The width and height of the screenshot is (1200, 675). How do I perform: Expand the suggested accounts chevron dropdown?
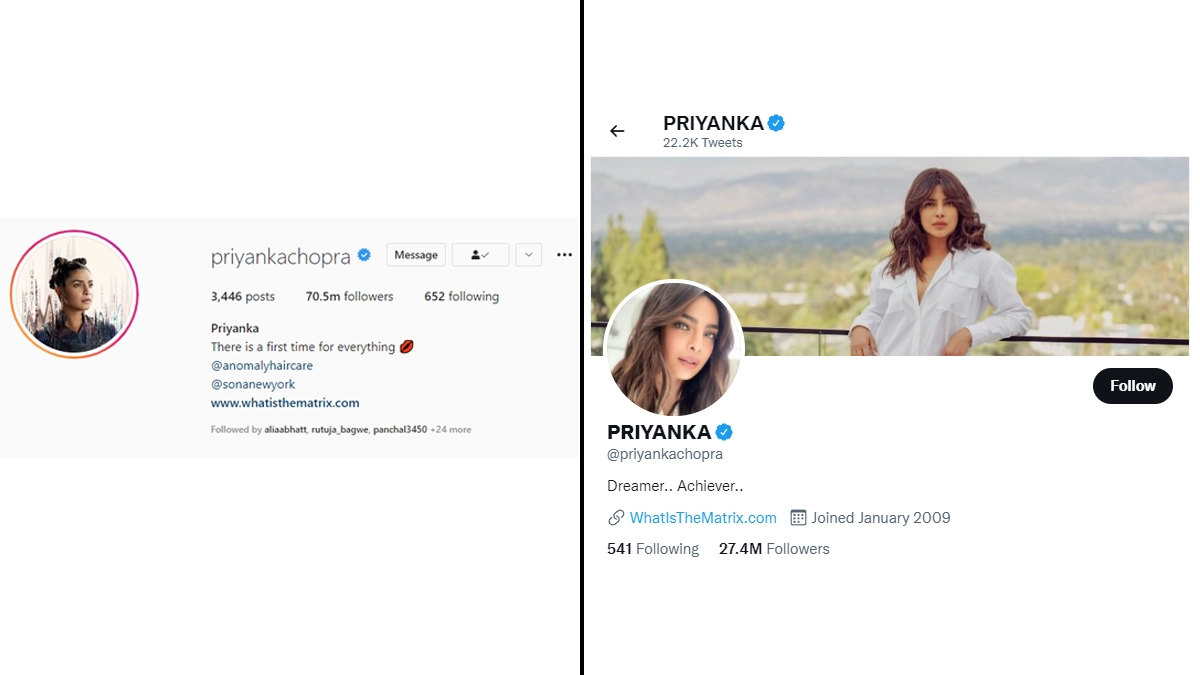529,255
